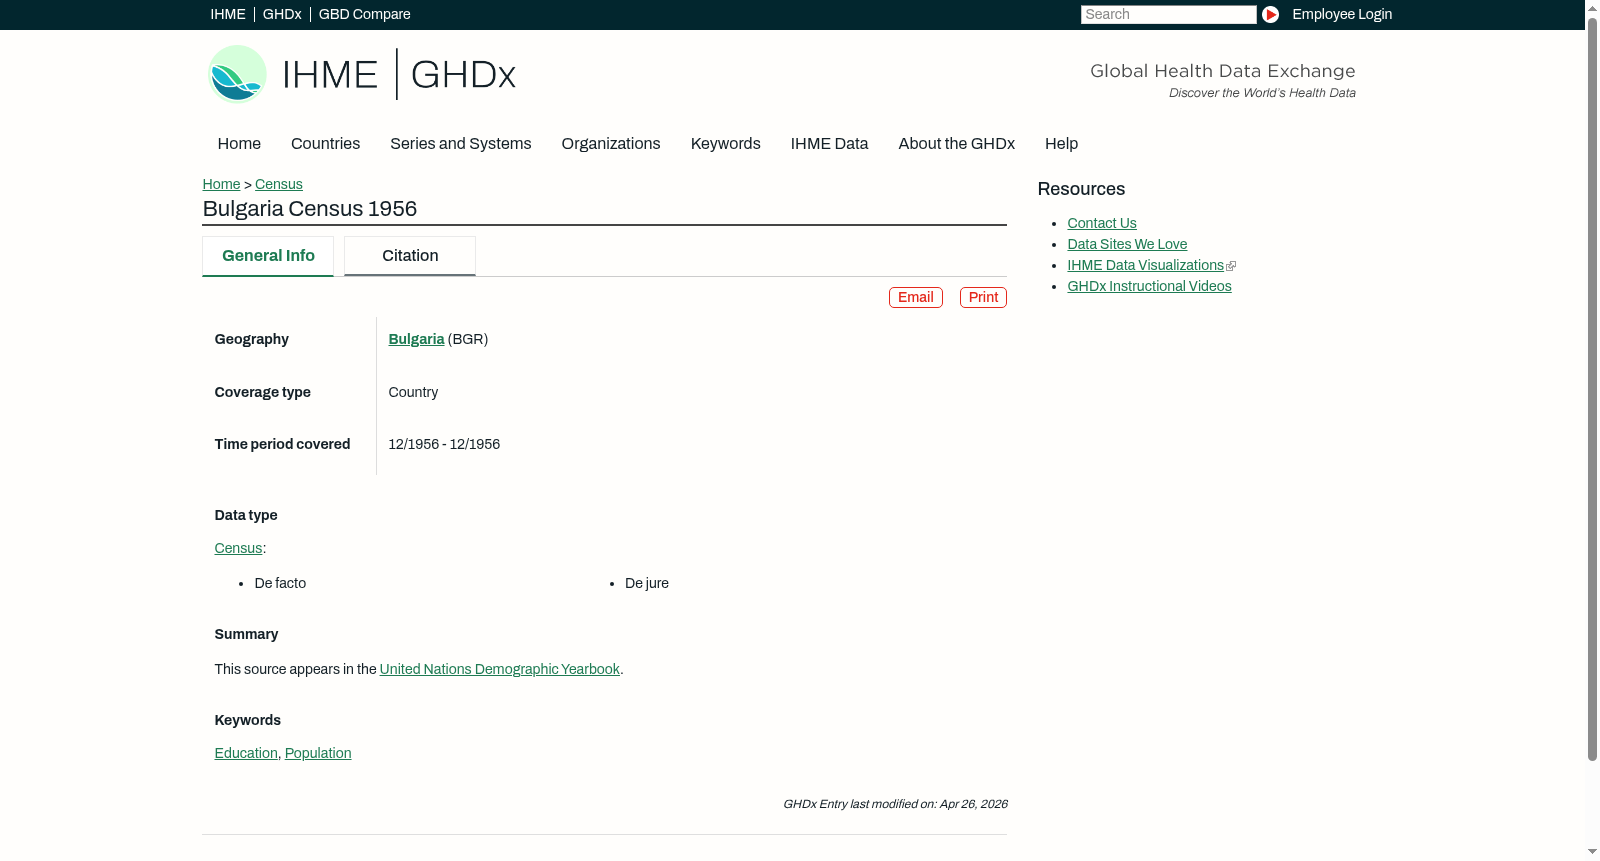Image resolution: width=1600 pixels, height=861 pixels.
Task: Open the Keywords menu item
Action: tap(726, 144)
